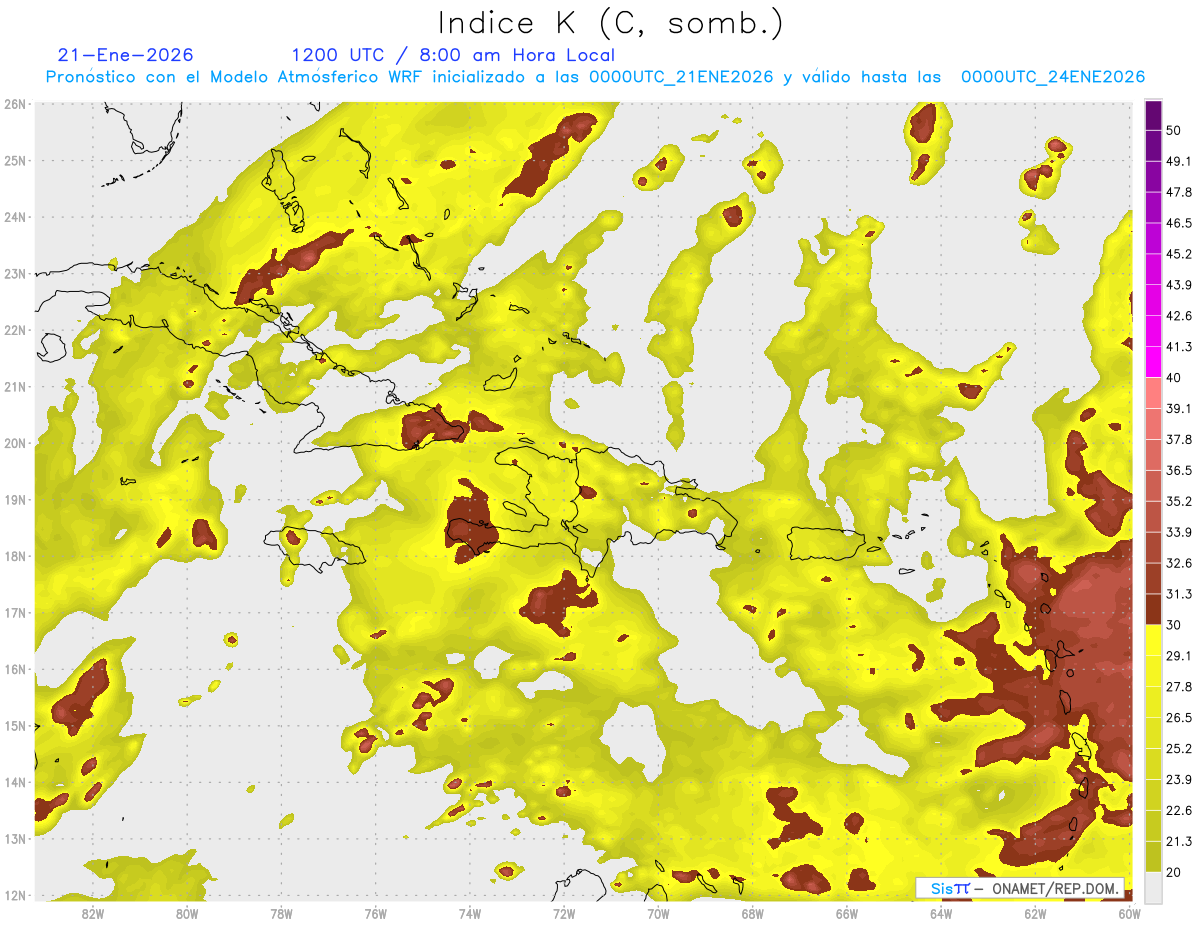The height and width of the screenshot is (927, 1200).
Task: Click longitude label 74W
Action: 470,913
